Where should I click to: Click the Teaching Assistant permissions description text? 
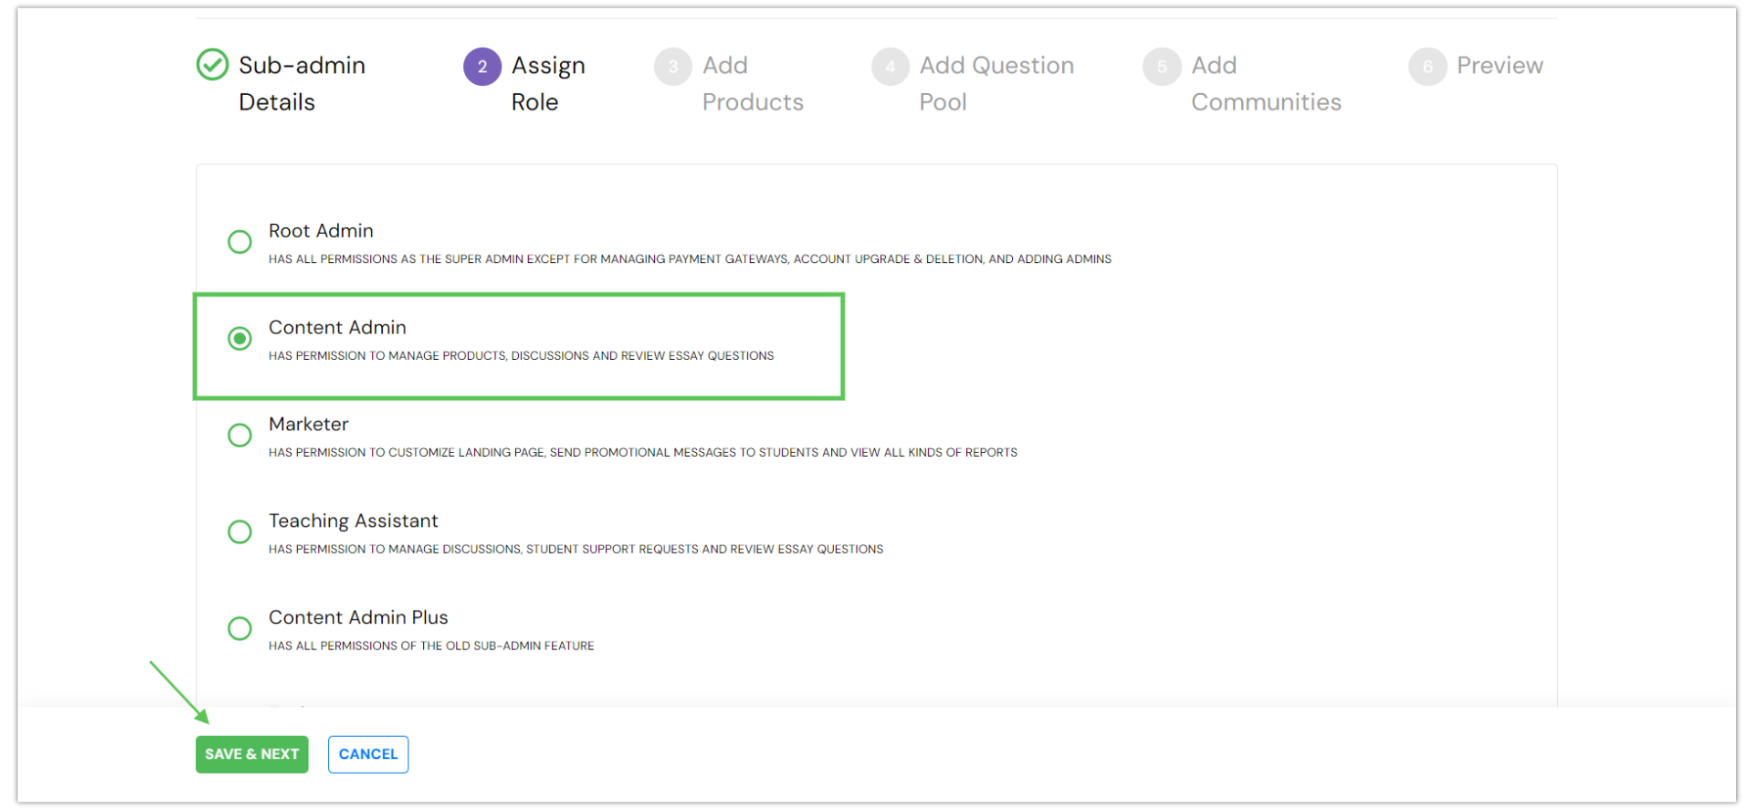(x=576, y=549)
